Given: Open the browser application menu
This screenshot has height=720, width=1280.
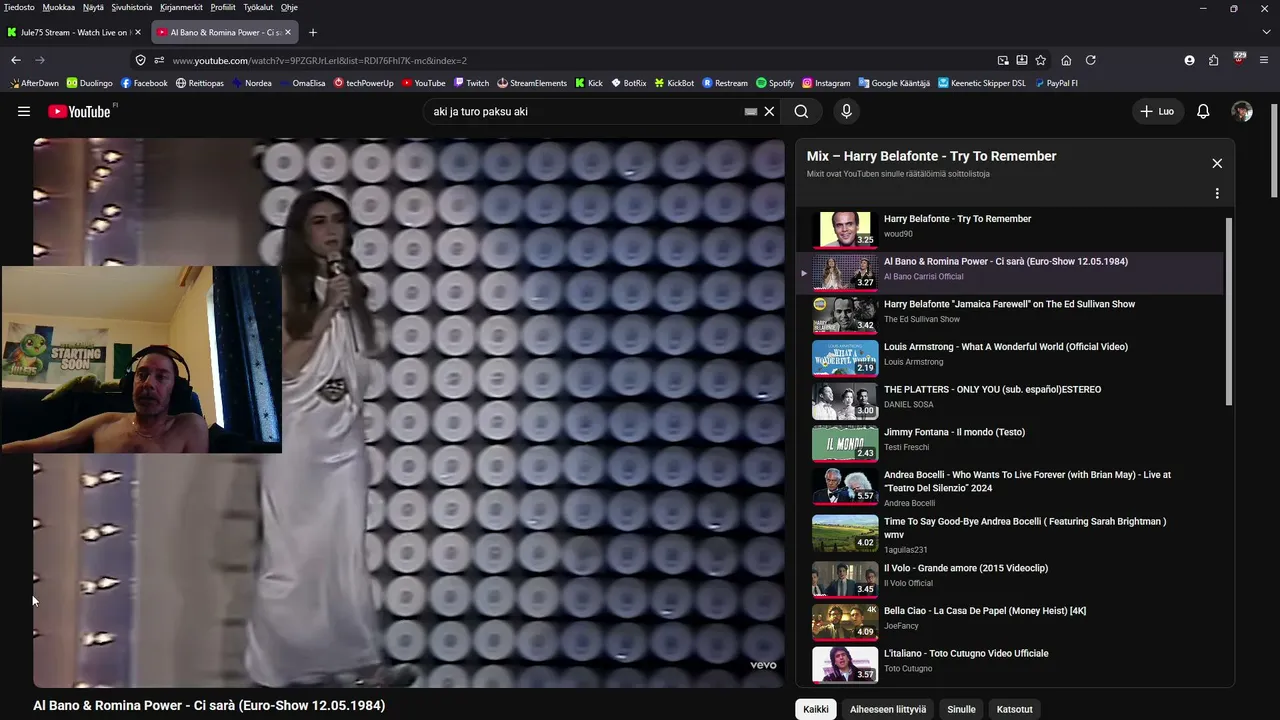Looking at the screenshot, I should [x=1265, y=60].
